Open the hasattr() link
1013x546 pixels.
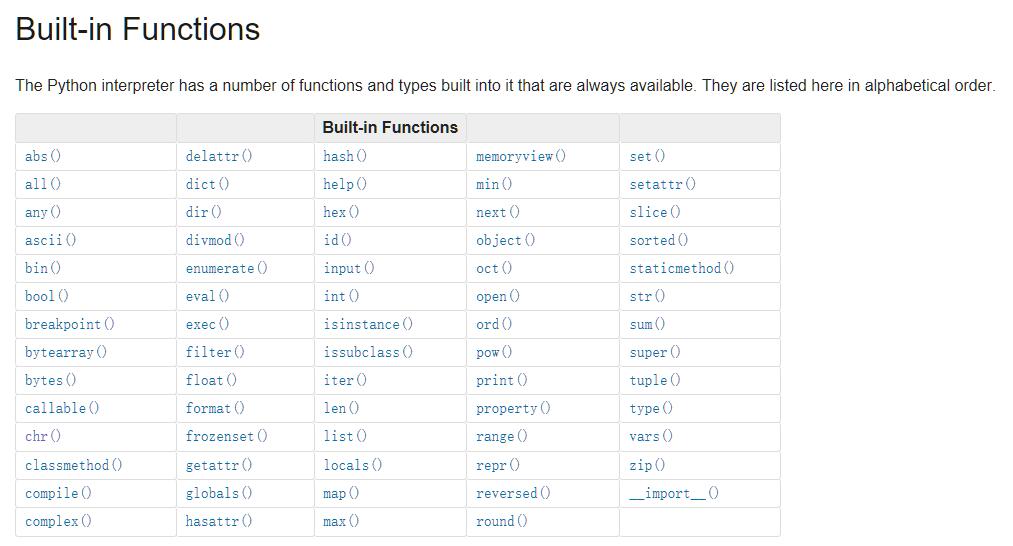coord(219,521)
